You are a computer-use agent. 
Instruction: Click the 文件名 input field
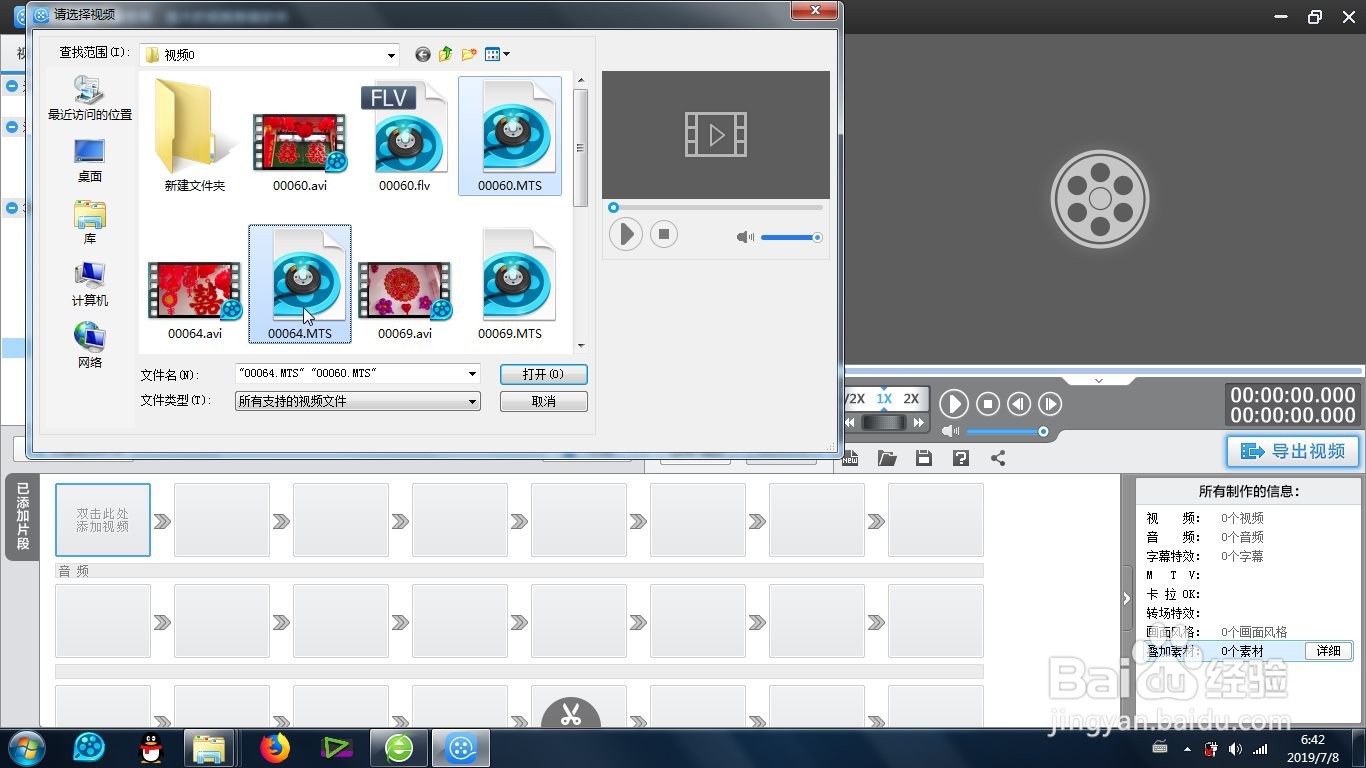tap(350, 374)
